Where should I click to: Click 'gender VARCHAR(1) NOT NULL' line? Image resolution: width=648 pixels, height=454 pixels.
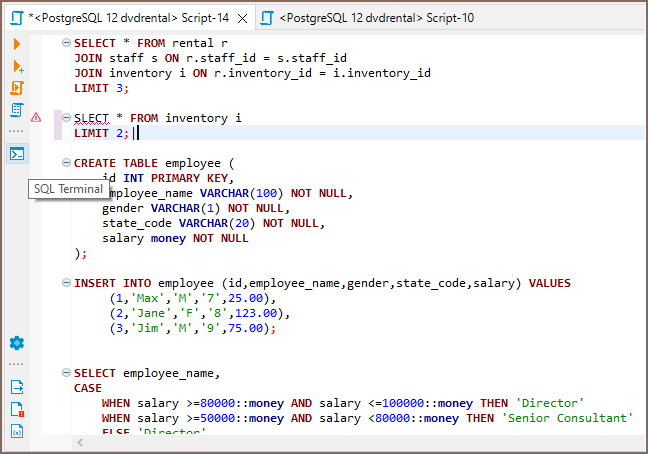coord(196,209)
